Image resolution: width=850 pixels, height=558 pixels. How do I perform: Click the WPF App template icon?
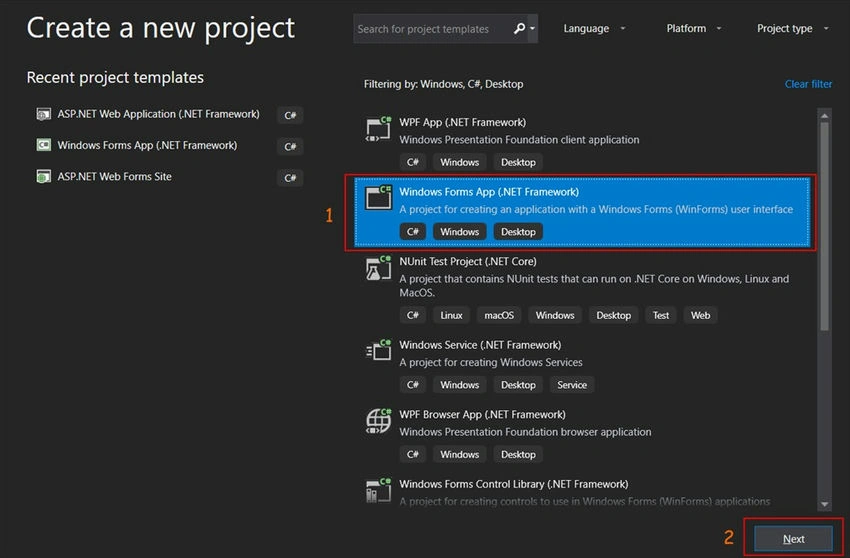pyautogui.click(x=378, y=129)
